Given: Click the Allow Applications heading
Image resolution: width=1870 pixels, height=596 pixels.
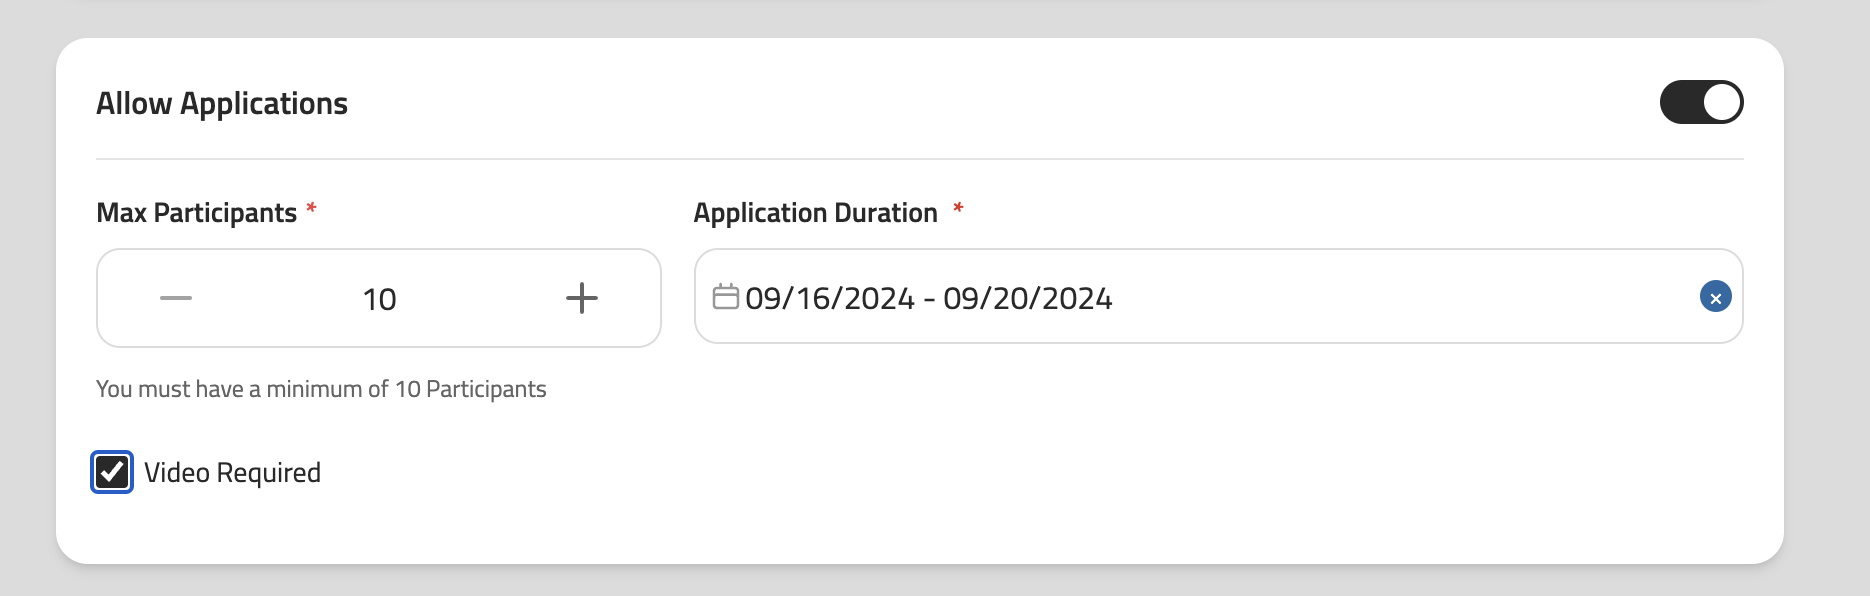Looking at the screenshot, I should (222, 104).
